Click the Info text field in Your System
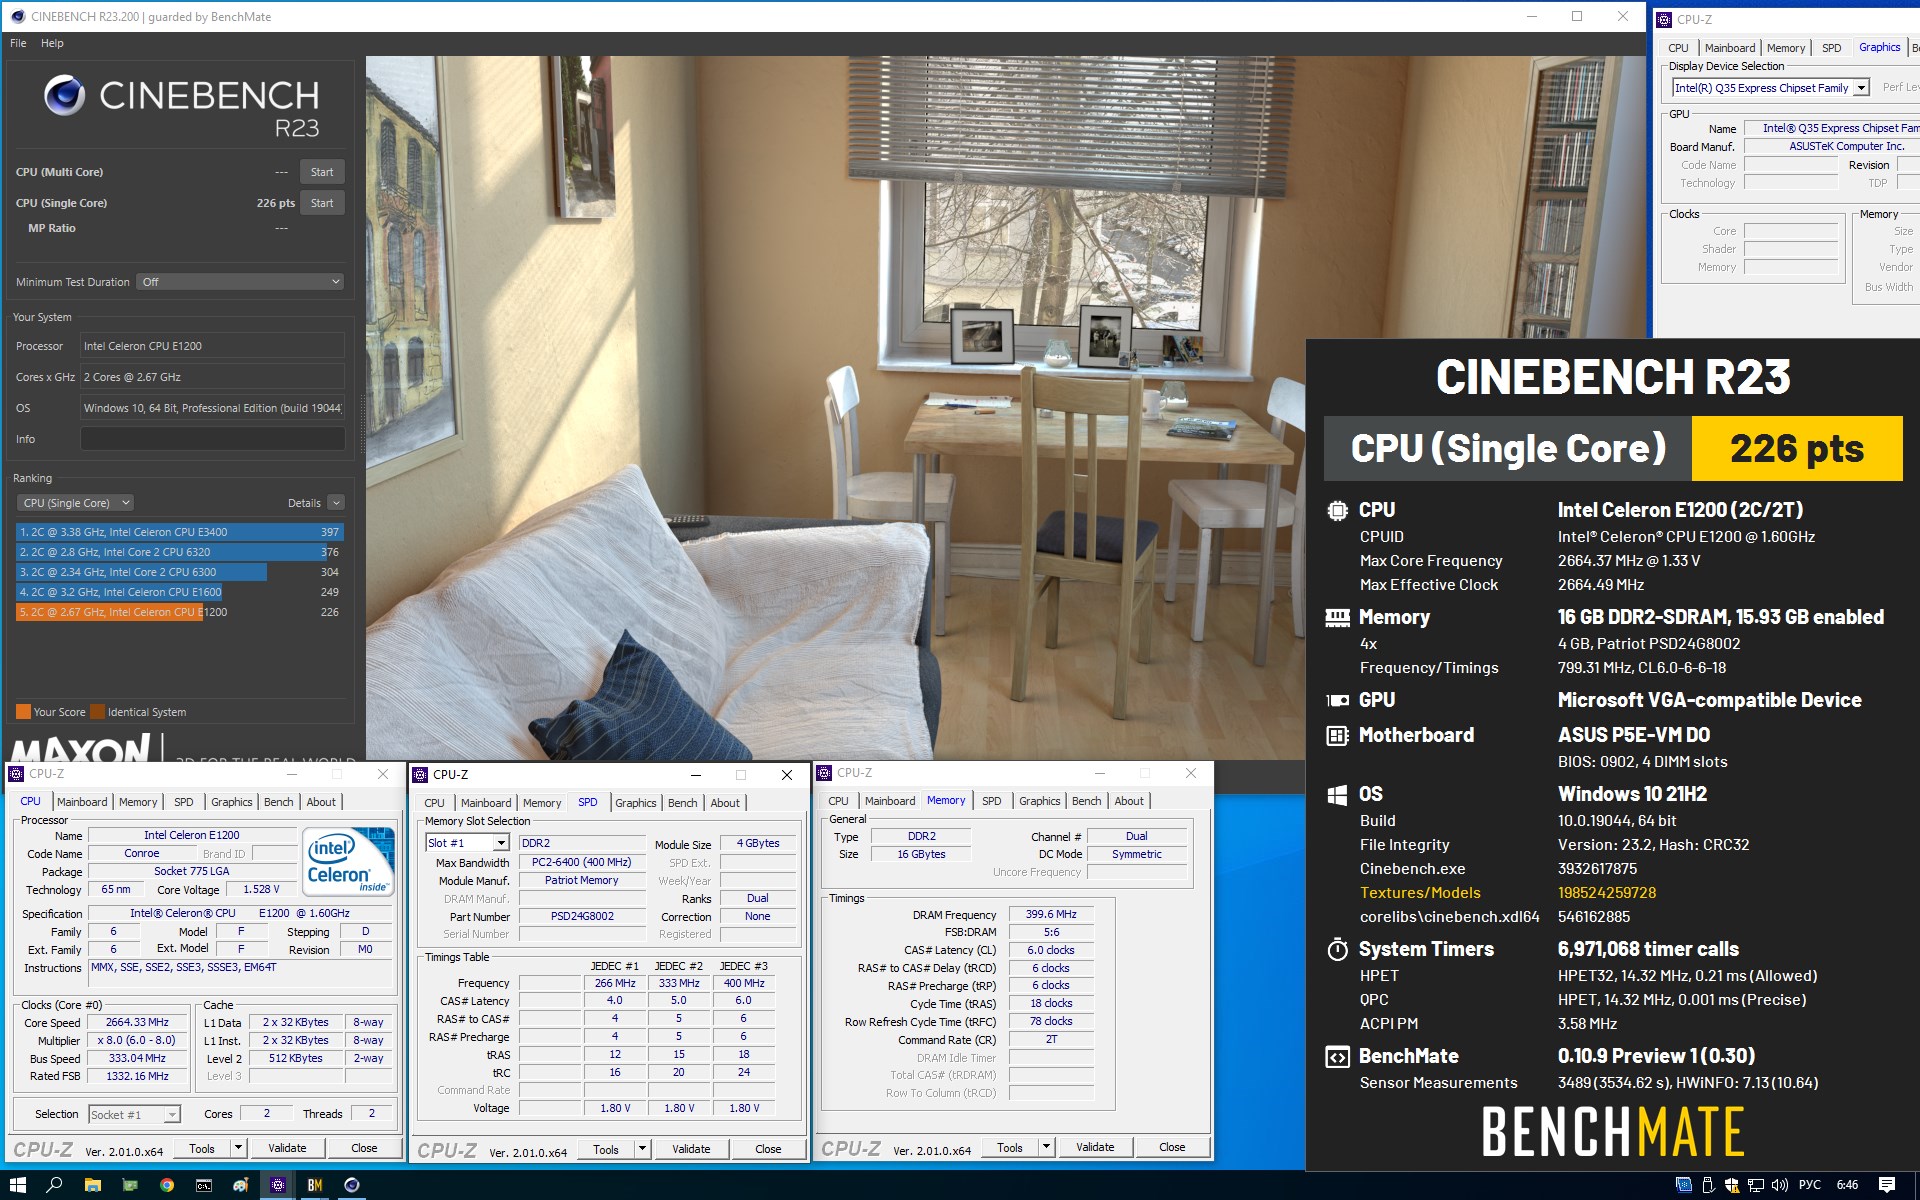1920x1200 pixels. click(212, 439)
